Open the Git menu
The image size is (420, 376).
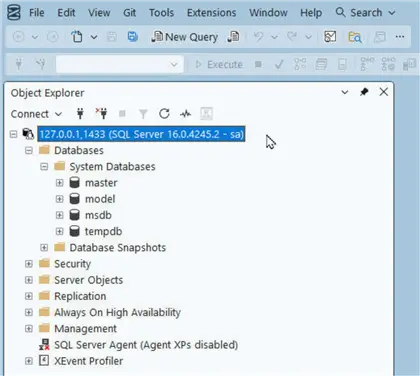129,13
